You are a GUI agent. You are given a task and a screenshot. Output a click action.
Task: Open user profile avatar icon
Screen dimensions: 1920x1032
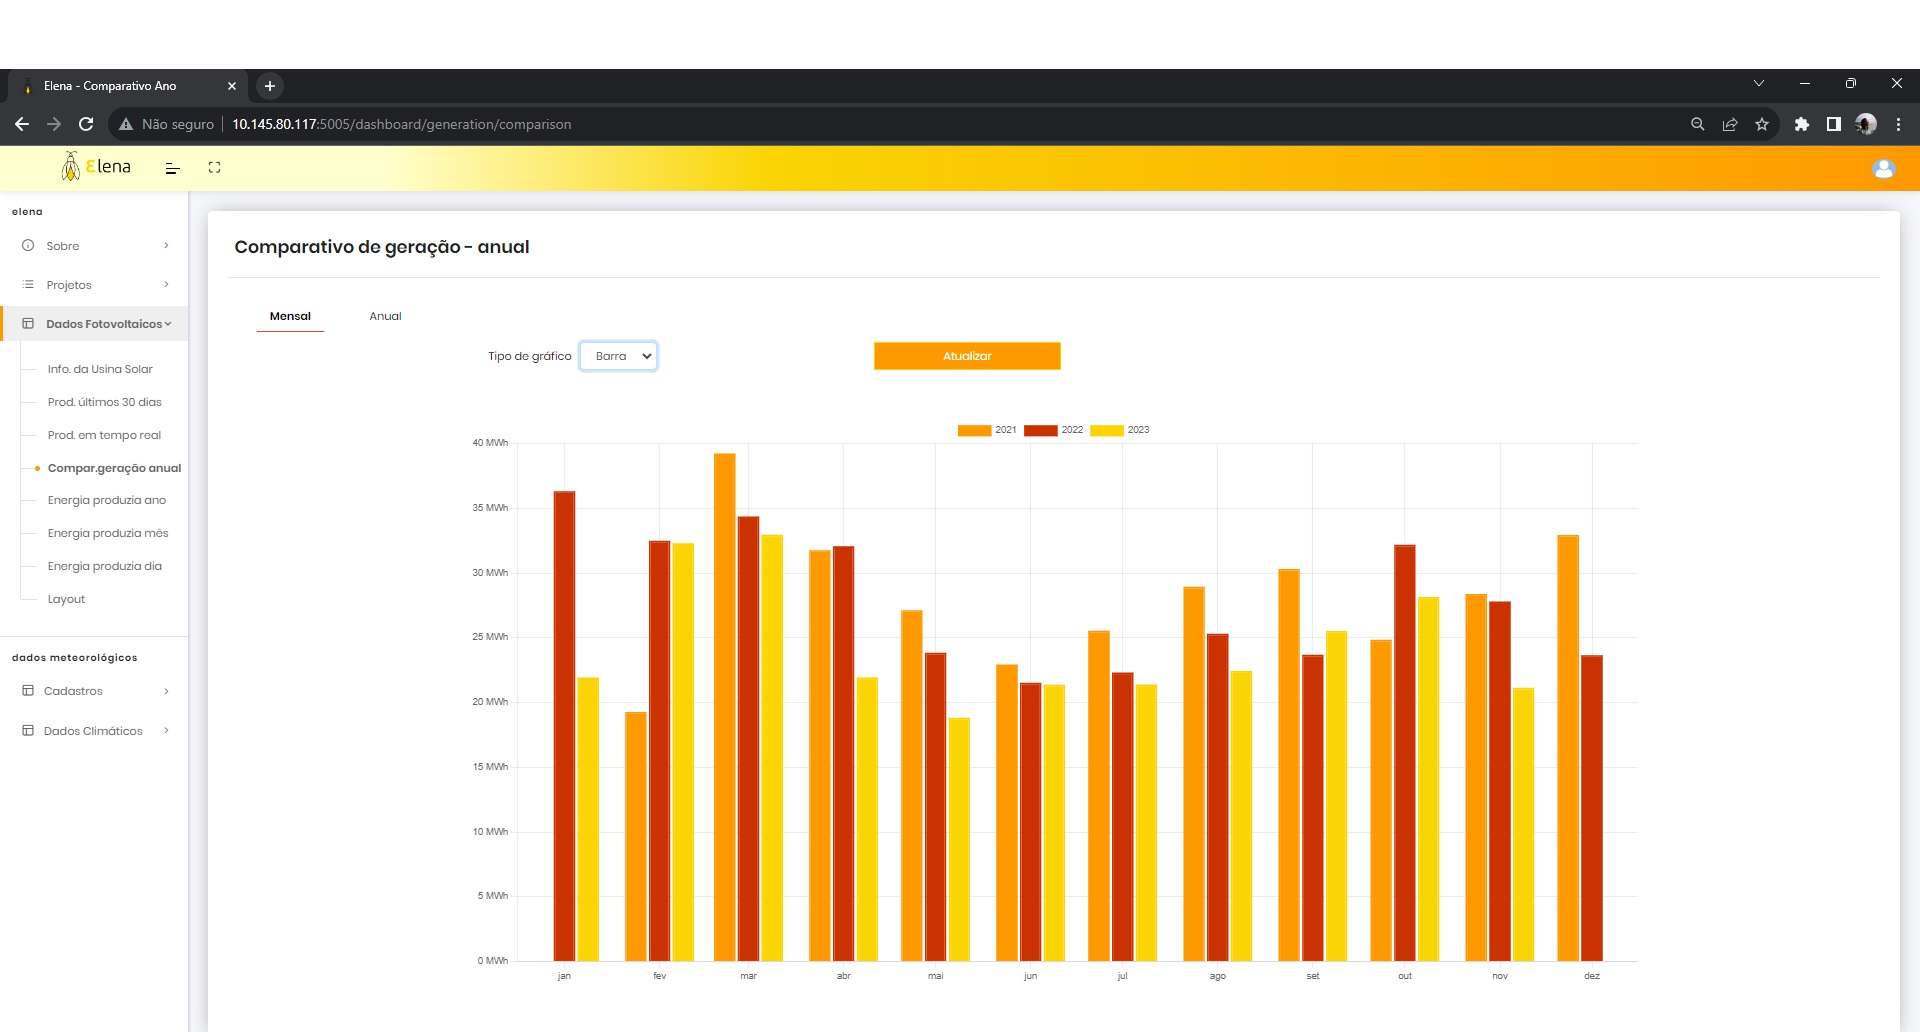(x=1884, y=168)
